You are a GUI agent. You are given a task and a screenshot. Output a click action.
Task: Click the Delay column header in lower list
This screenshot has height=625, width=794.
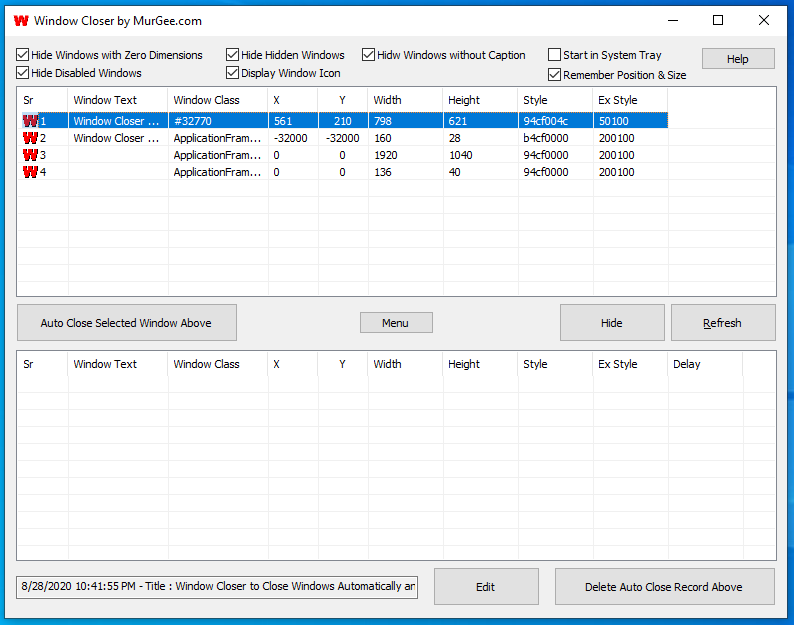pos(705,364)
